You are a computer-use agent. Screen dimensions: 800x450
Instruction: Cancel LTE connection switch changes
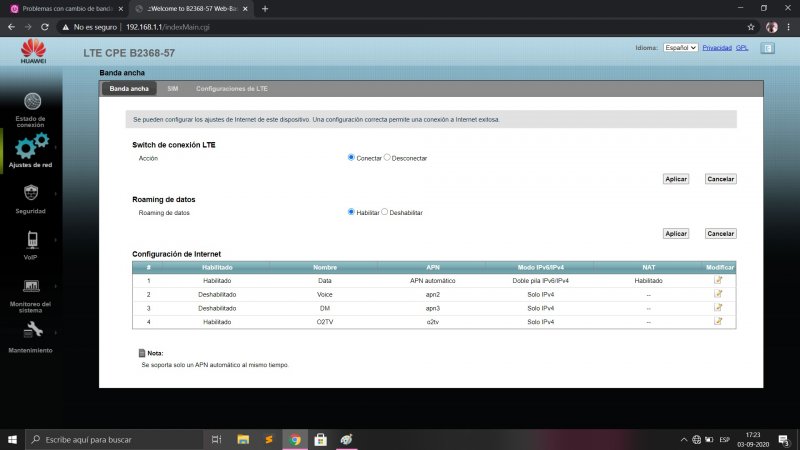[x=720, y=179]
